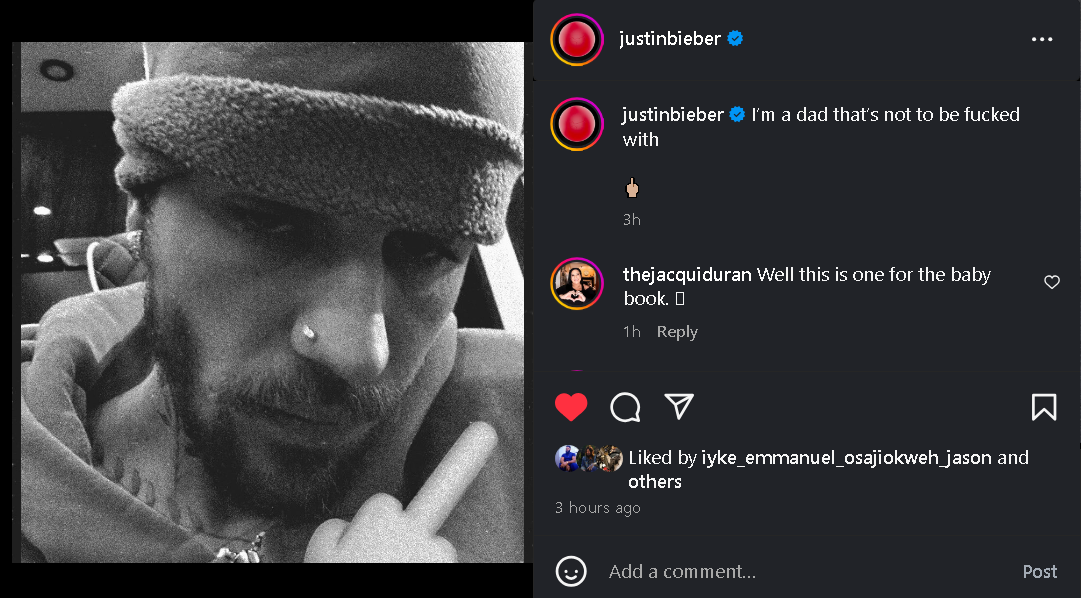Image resolution: width=1081 pixels, height=598 pixels.
Task: Share the post with the paper plane icon
Action: click(x=679, y=406)
